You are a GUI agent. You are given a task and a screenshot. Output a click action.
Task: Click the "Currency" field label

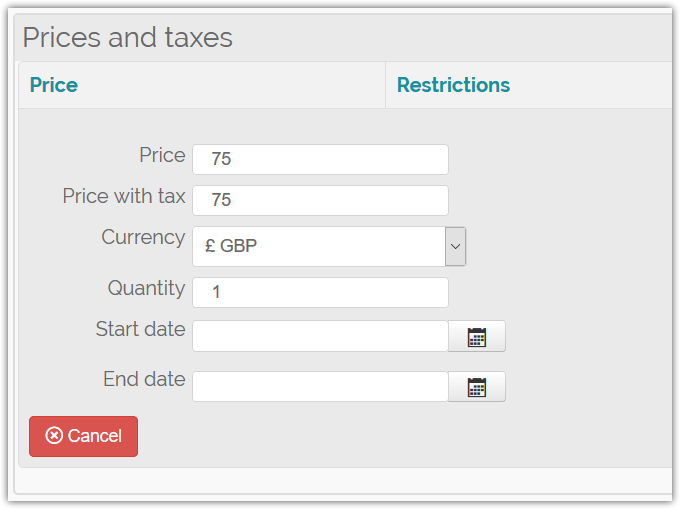pos(143,237)
